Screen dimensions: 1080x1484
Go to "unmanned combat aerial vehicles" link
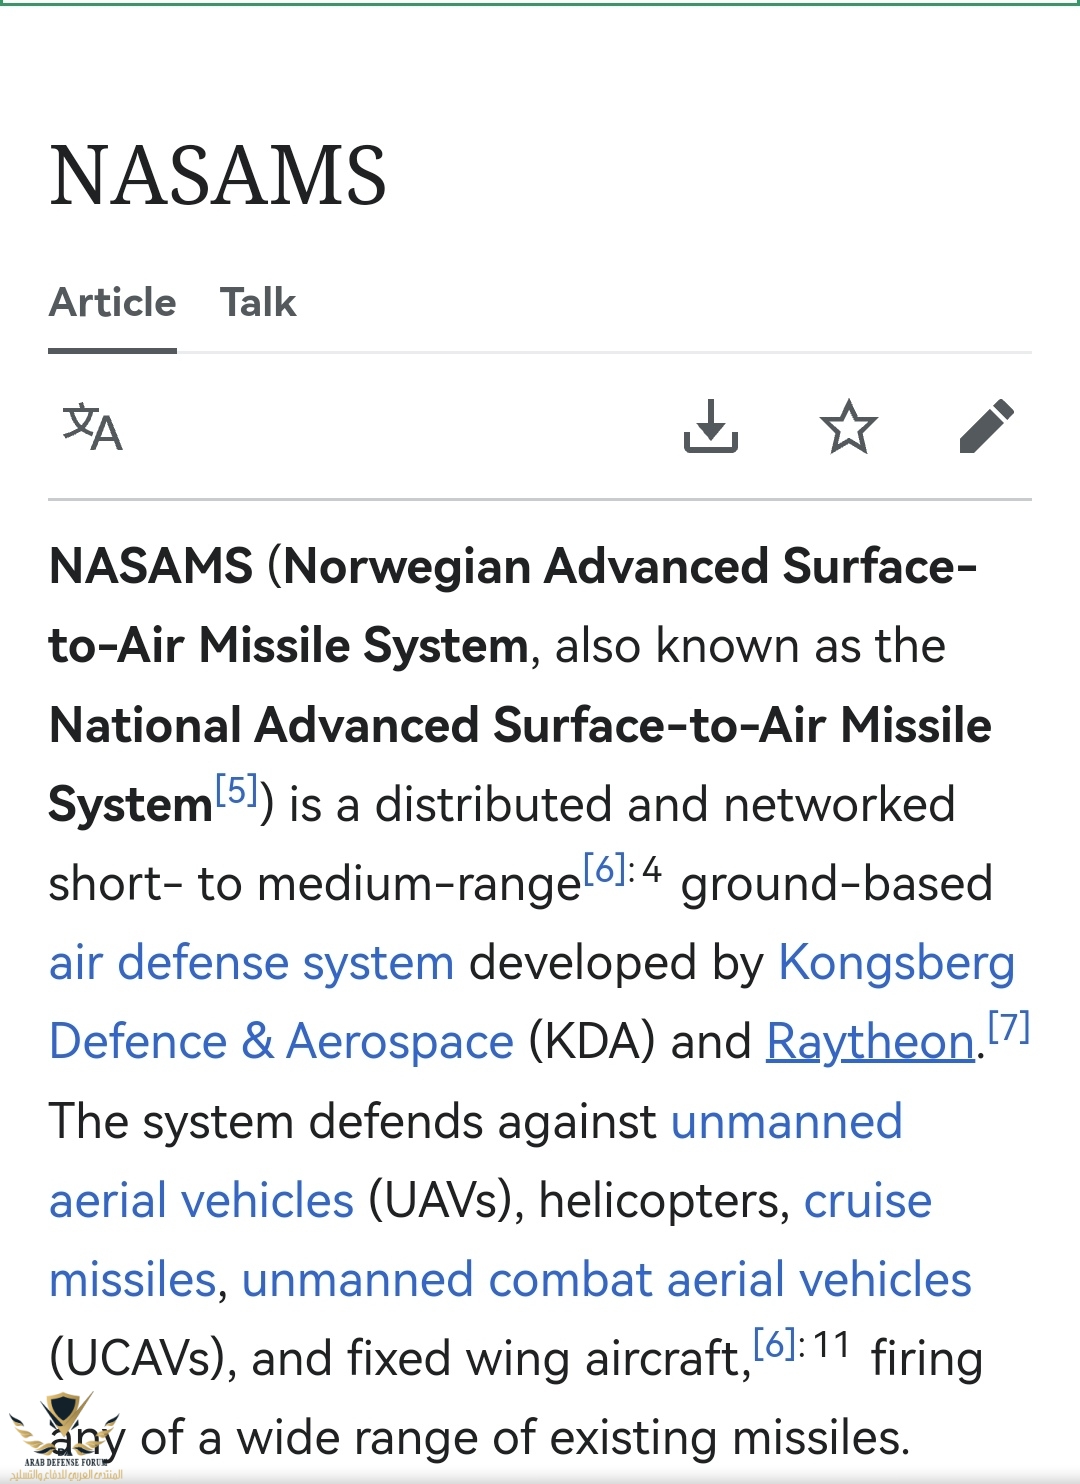(606, 1281)
